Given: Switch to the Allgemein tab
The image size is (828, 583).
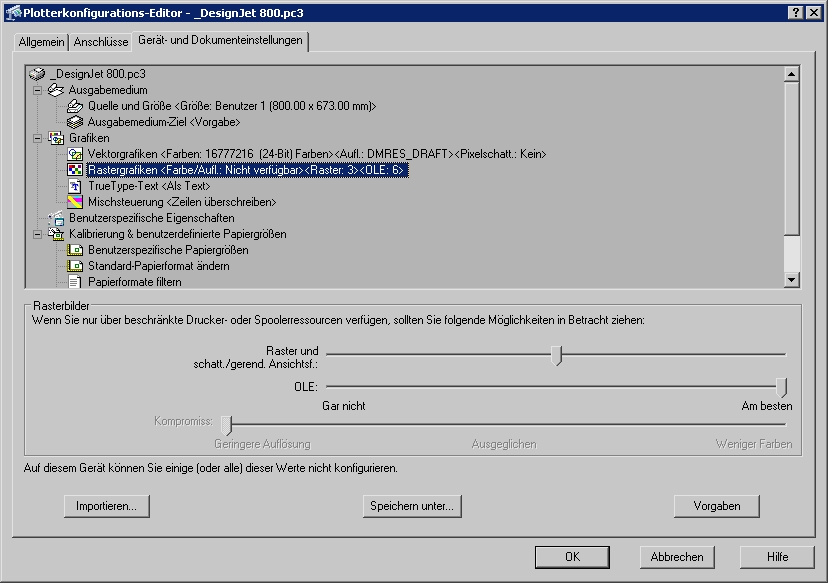Looking at the screenshot, I should coord(41,42).
